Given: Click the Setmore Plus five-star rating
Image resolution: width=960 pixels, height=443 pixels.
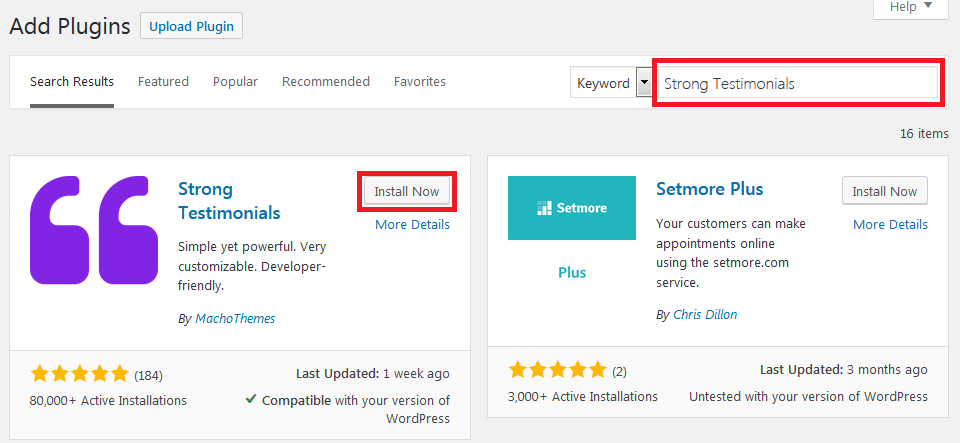Looking at the screenshot, I should click(x=558, y=371).
